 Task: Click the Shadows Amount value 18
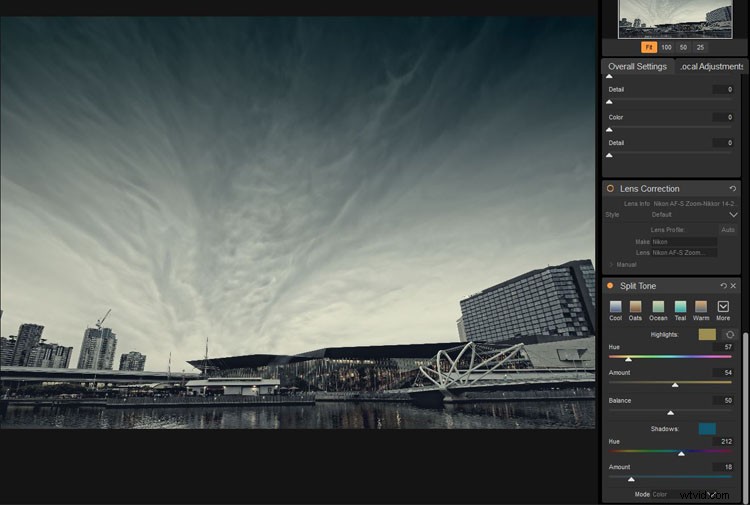[723, 467]
